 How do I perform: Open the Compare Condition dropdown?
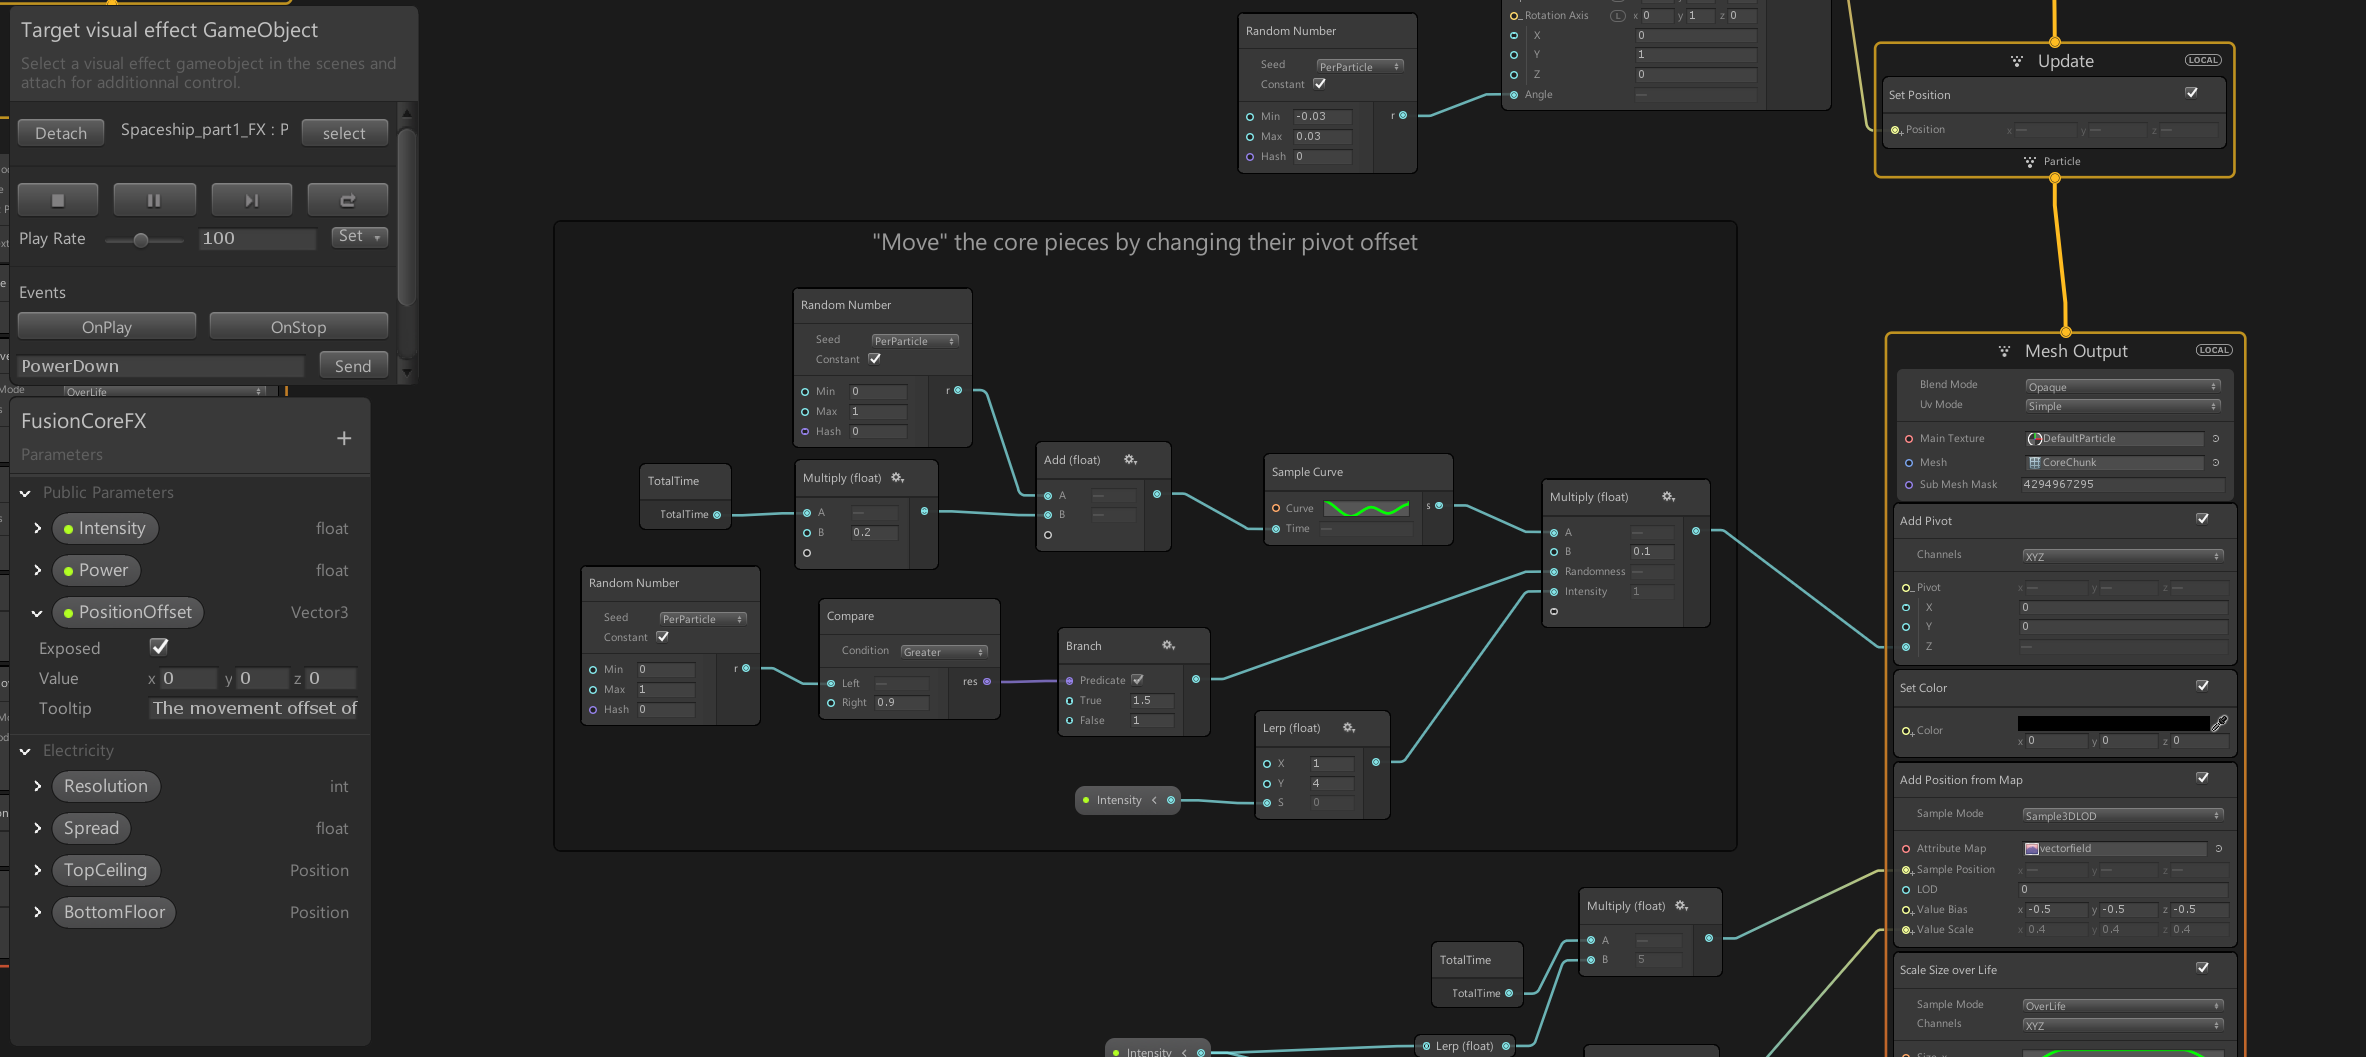click(x=944, y=652)
